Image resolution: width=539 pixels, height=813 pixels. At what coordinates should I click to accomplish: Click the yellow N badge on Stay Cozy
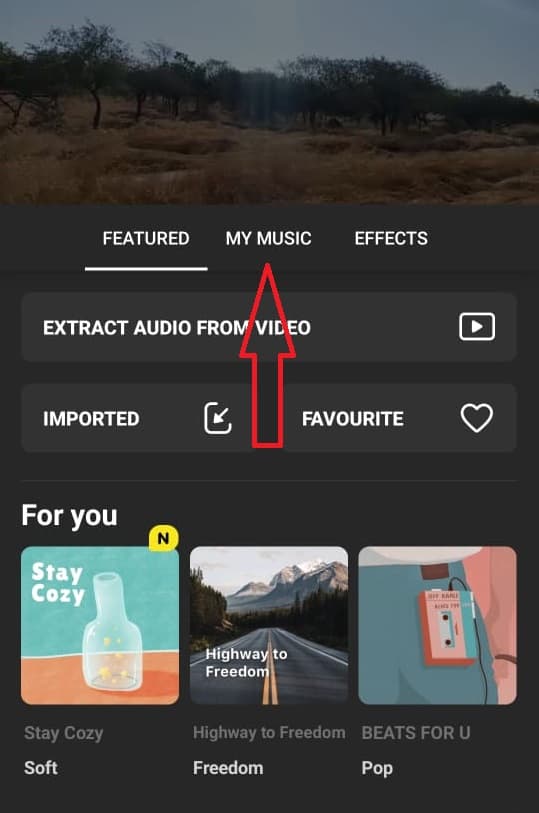(x=164, y=538)
